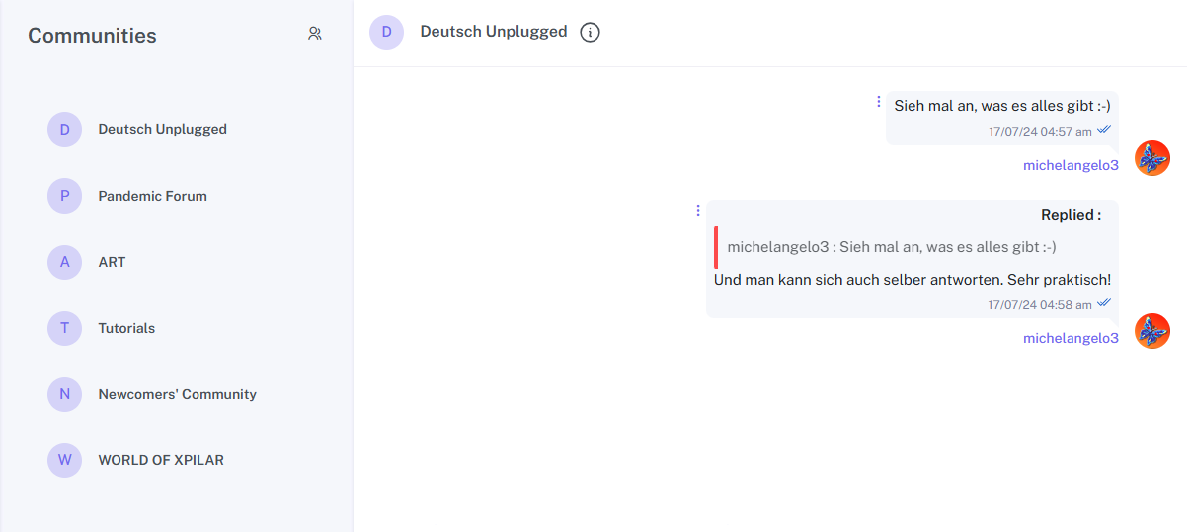Viewport: 1191px width, 532px height.
Task: Click michelangelo3 username under first message
Action: click(1070, 165)
